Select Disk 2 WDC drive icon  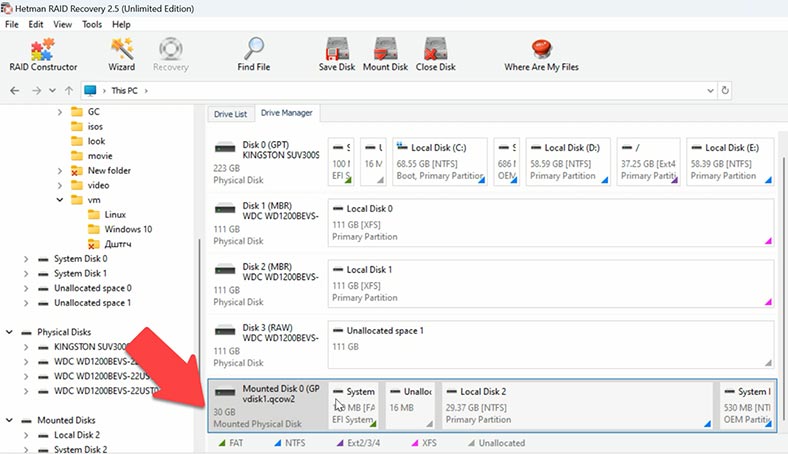[225, 270]
